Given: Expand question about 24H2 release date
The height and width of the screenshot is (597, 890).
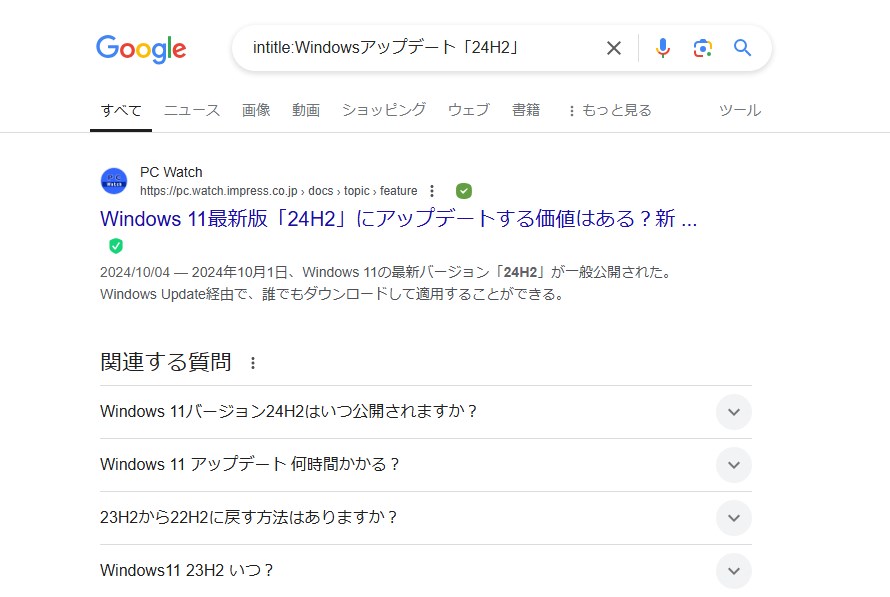Looking at the screenshot, I should pyautogui.click(x=733, y=412).
